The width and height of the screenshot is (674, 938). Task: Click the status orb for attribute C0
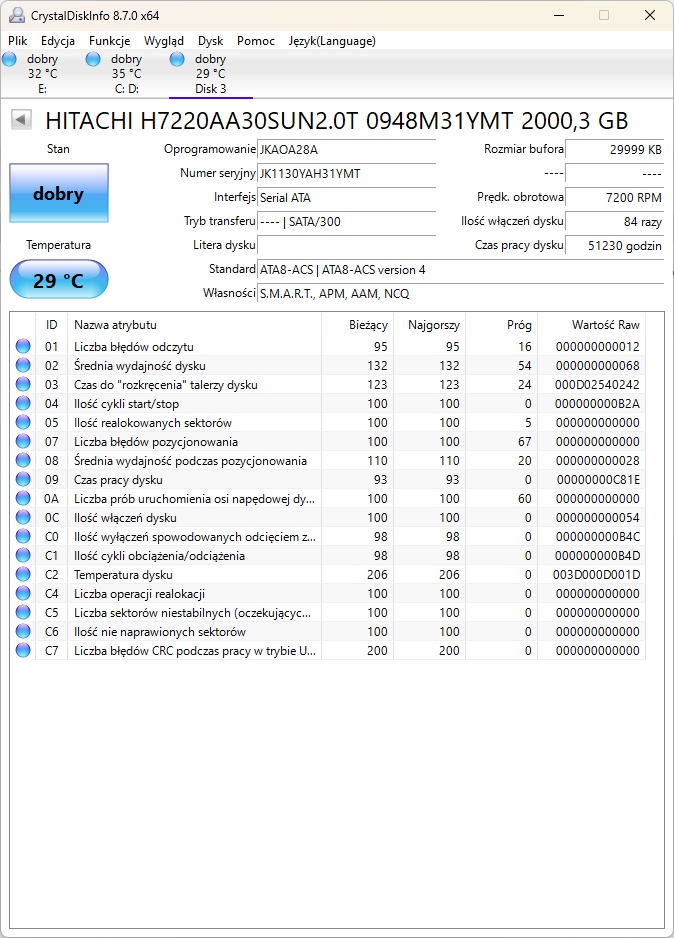click(x=23, y=537)
